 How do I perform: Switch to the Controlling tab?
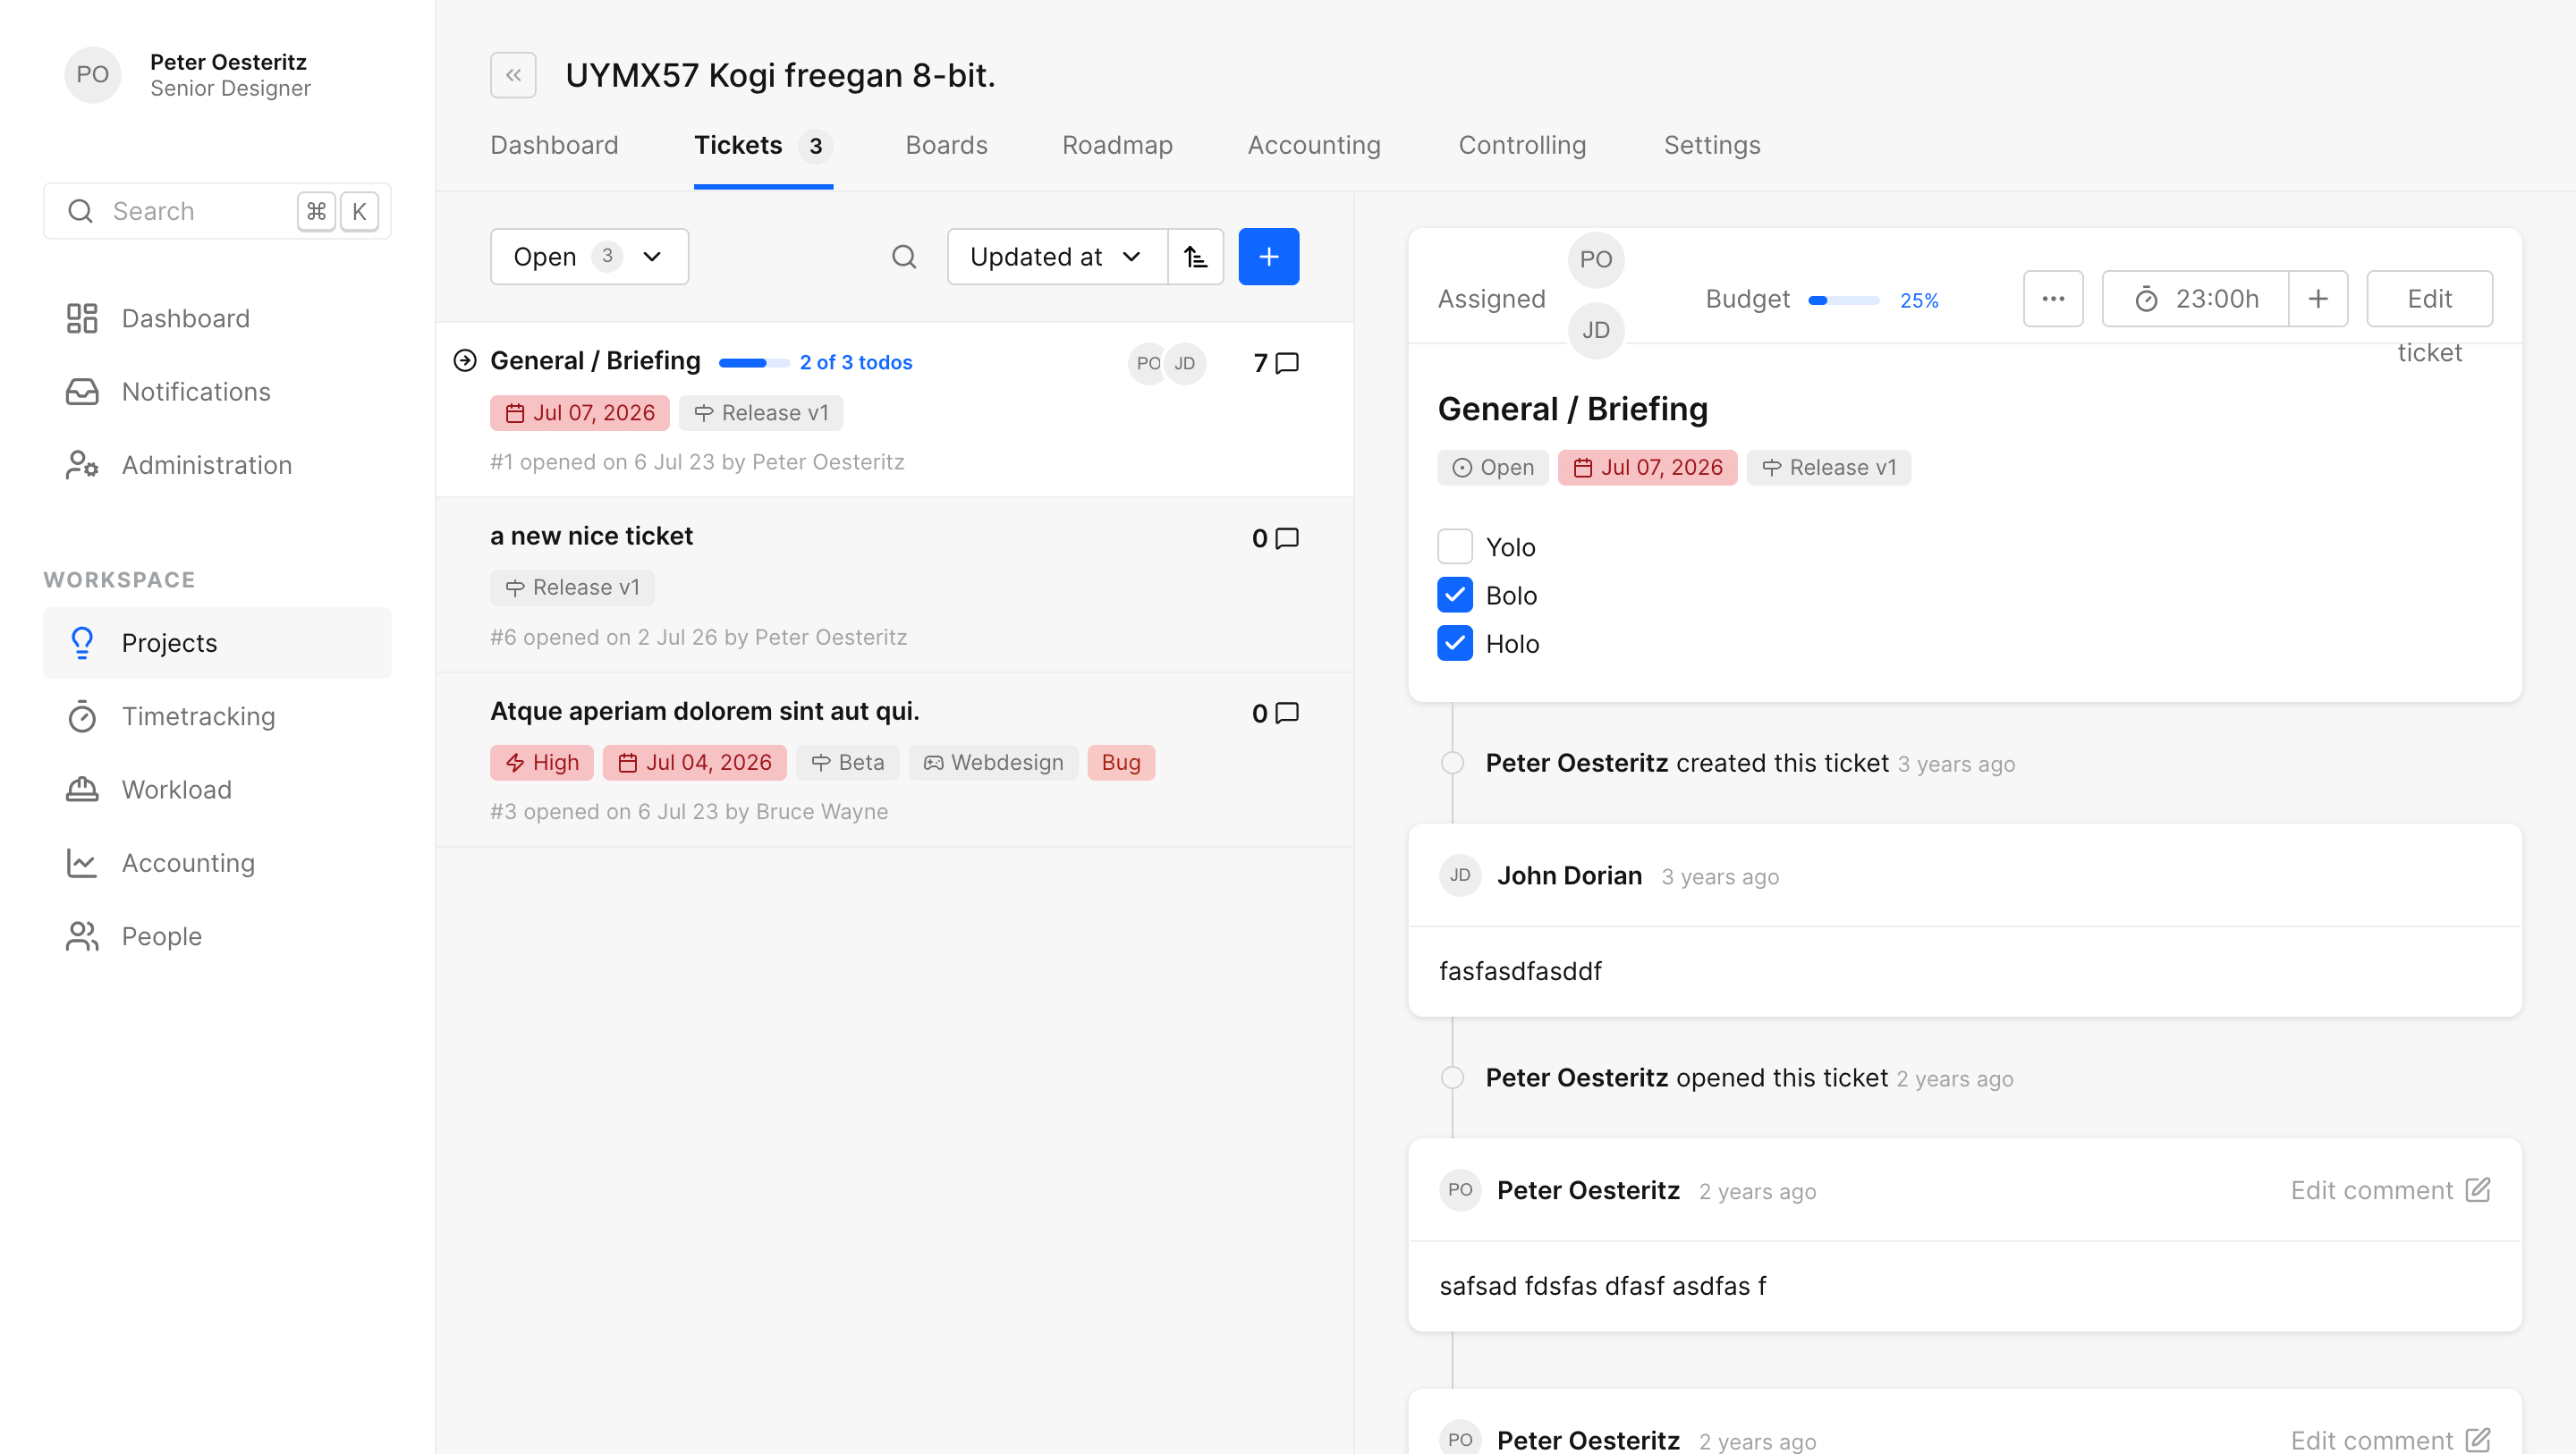click(1522, 145)
